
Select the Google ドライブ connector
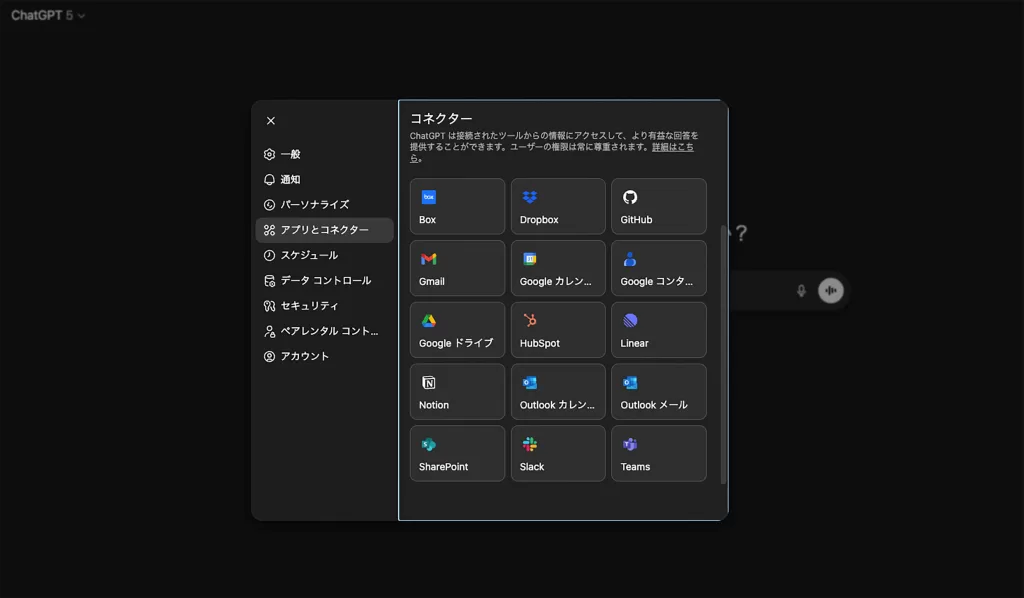(x=457, y=331)
